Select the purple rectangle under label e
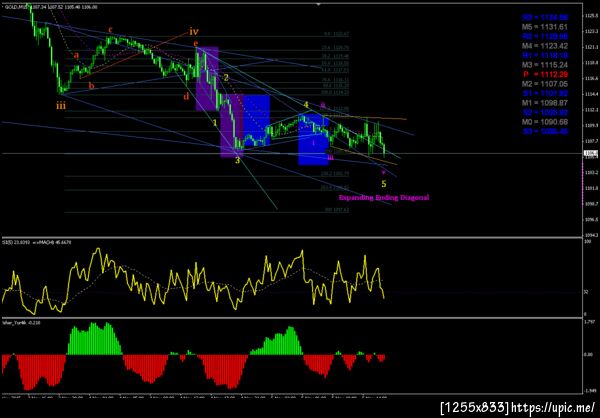 click(207, 78)
